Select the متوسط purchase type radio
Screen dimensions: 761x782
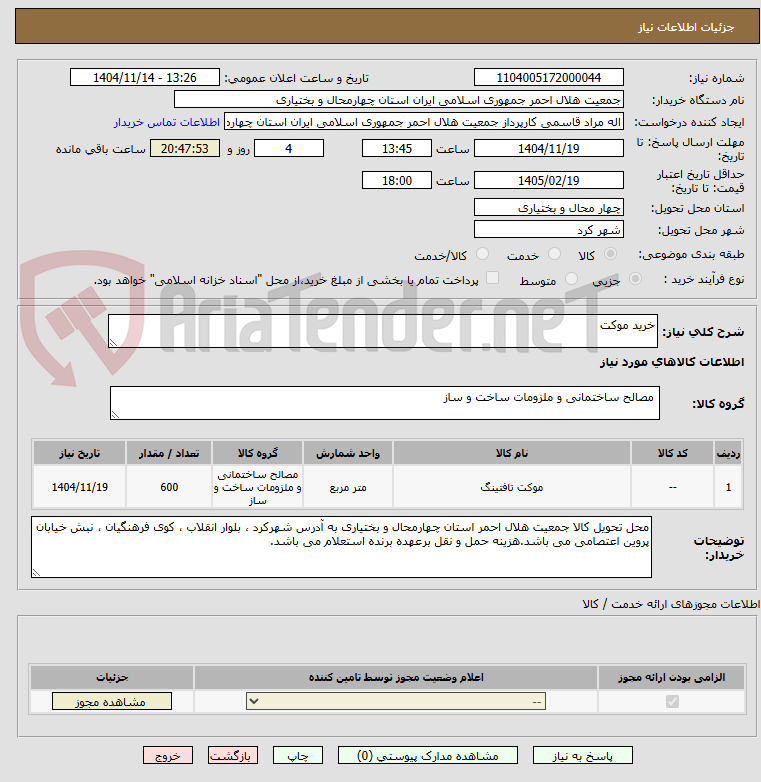[x=571, y=279]
